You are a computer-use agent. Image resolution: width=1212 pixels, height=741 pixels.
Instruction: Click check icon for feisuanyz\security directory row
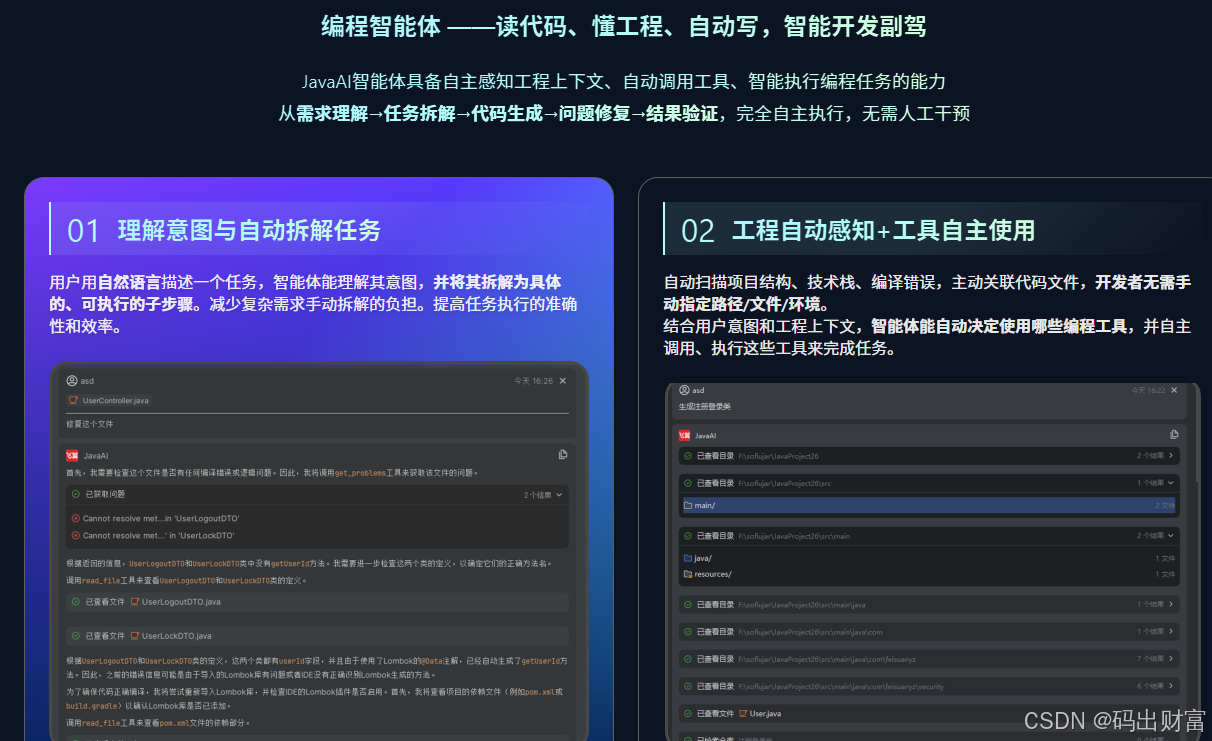688,686
